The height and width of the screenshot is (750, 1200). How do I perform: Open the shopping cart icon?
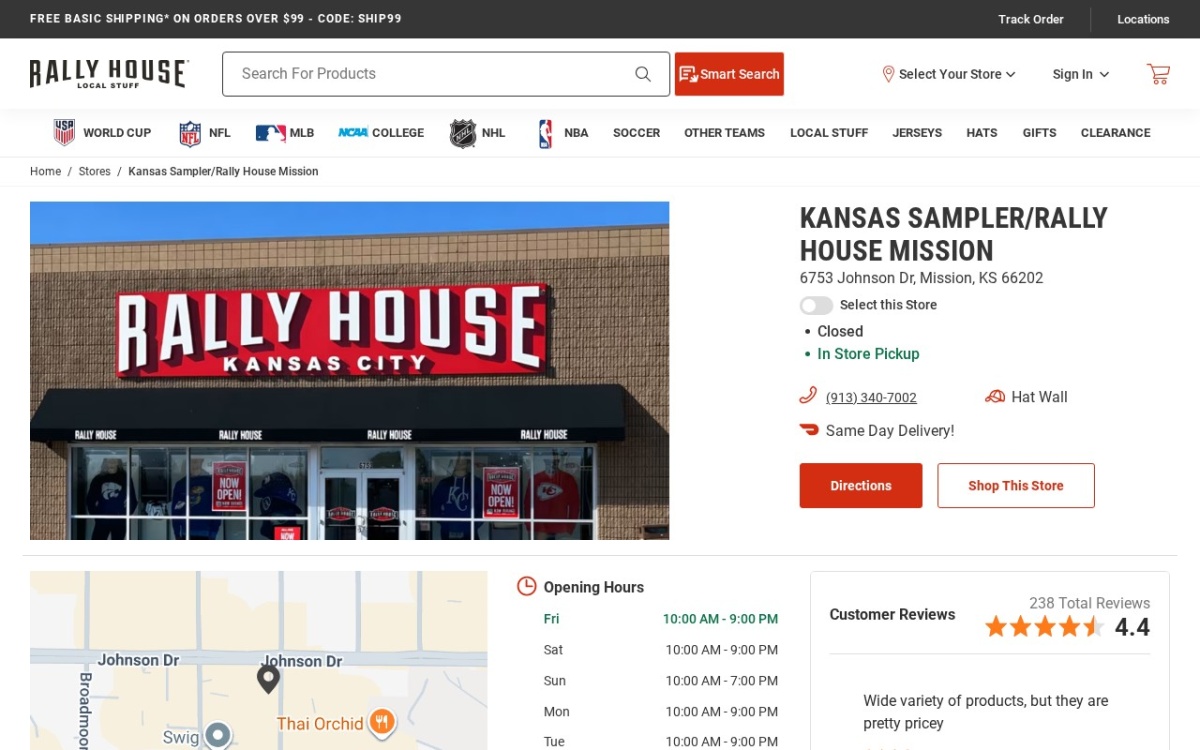pyautogui.click(x=1158, y=74)
